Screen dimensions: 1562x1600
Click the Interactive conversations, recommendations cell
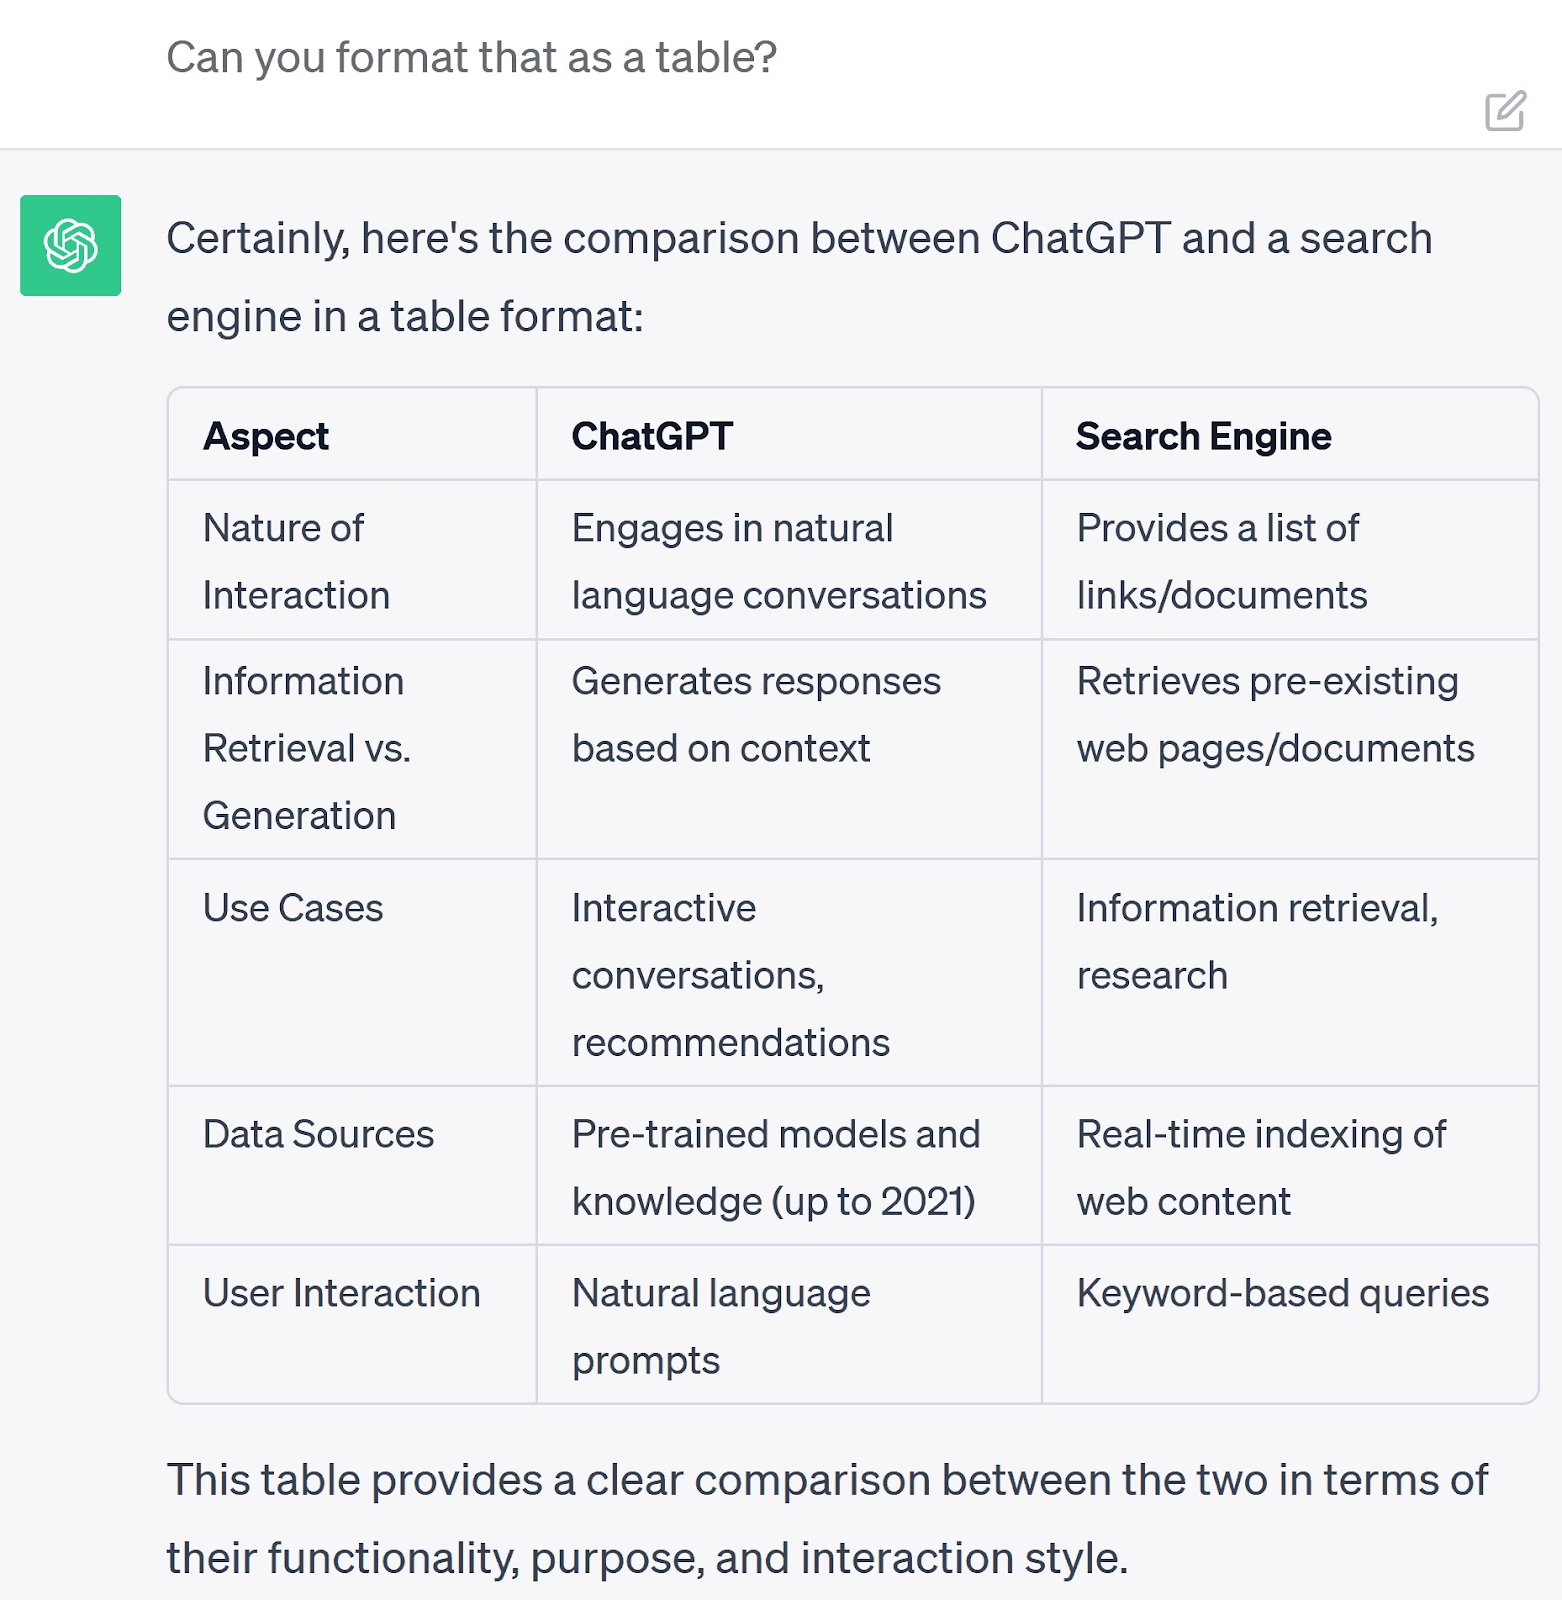click(x=729, y=975)
